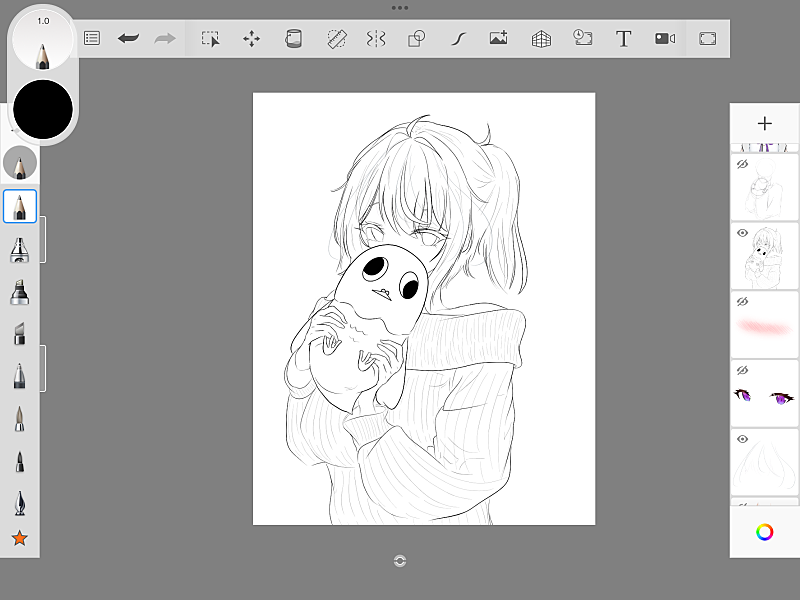Select the line art layer thumbnail

[764, 256]
